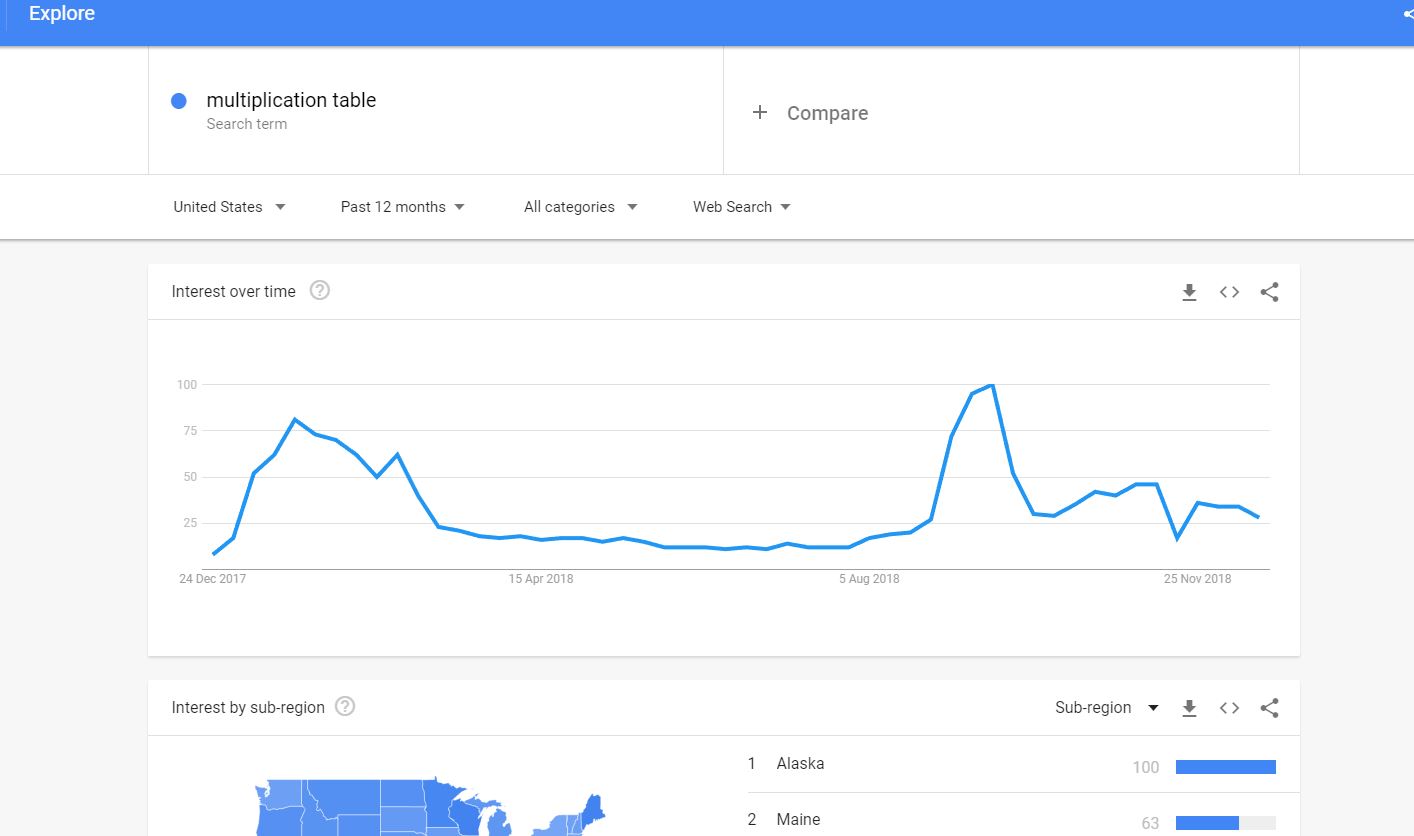This screenshot has height=836, width=1414.
Task: Click the Explore header title
Action: pos(62,14)
